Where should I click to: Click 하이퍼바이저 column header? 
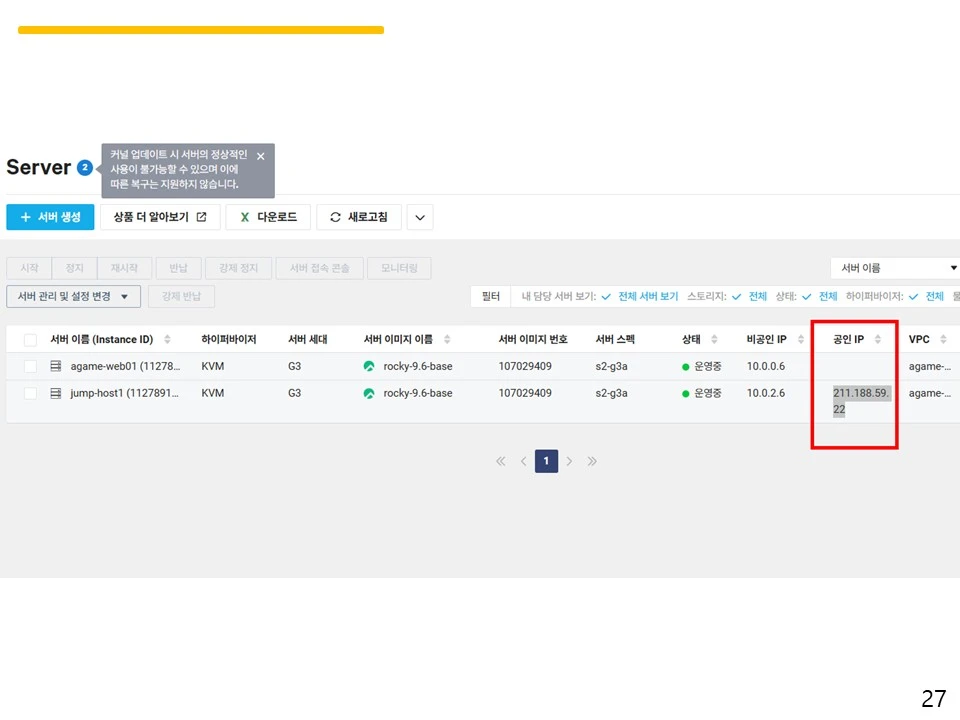228,339
